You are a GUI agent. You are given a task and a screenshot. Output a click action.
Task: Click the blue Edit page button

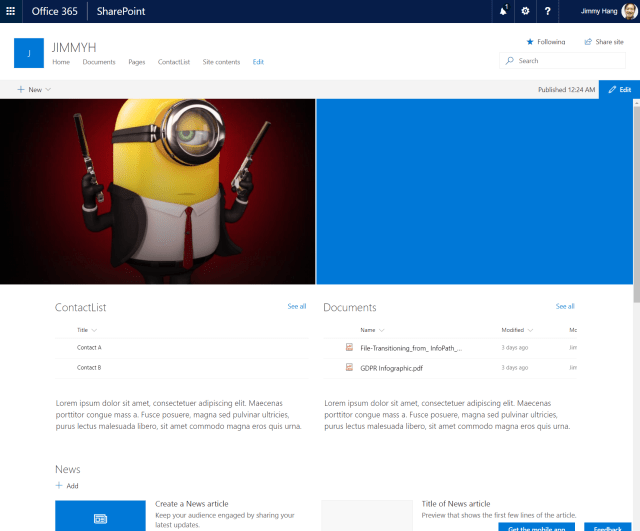[619, 89]
